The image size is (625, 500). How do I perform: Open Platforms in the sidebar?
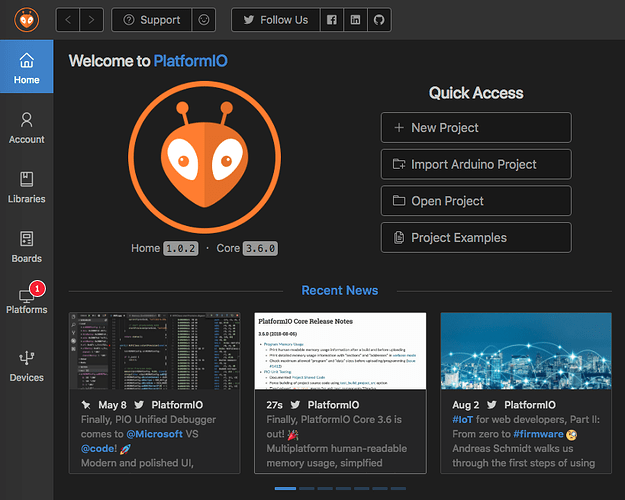coord(27,299)
